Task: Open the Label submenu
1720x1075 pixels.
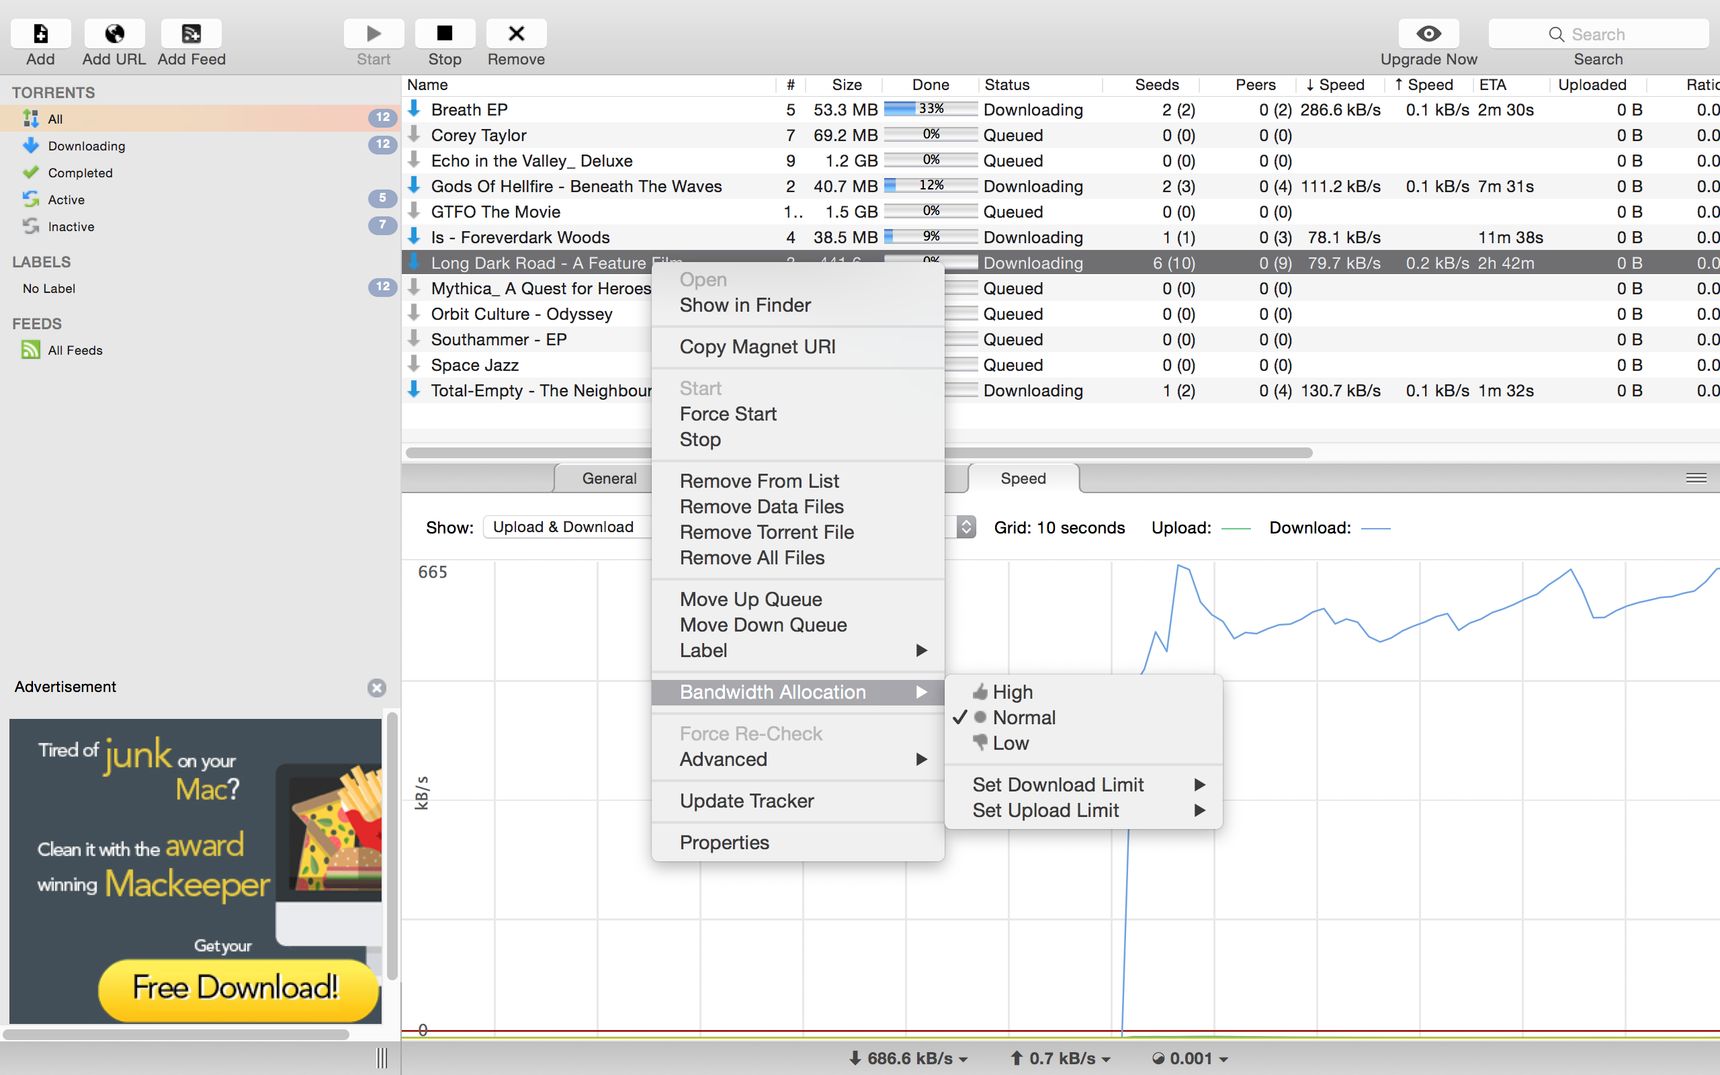Action: (798, 651)
